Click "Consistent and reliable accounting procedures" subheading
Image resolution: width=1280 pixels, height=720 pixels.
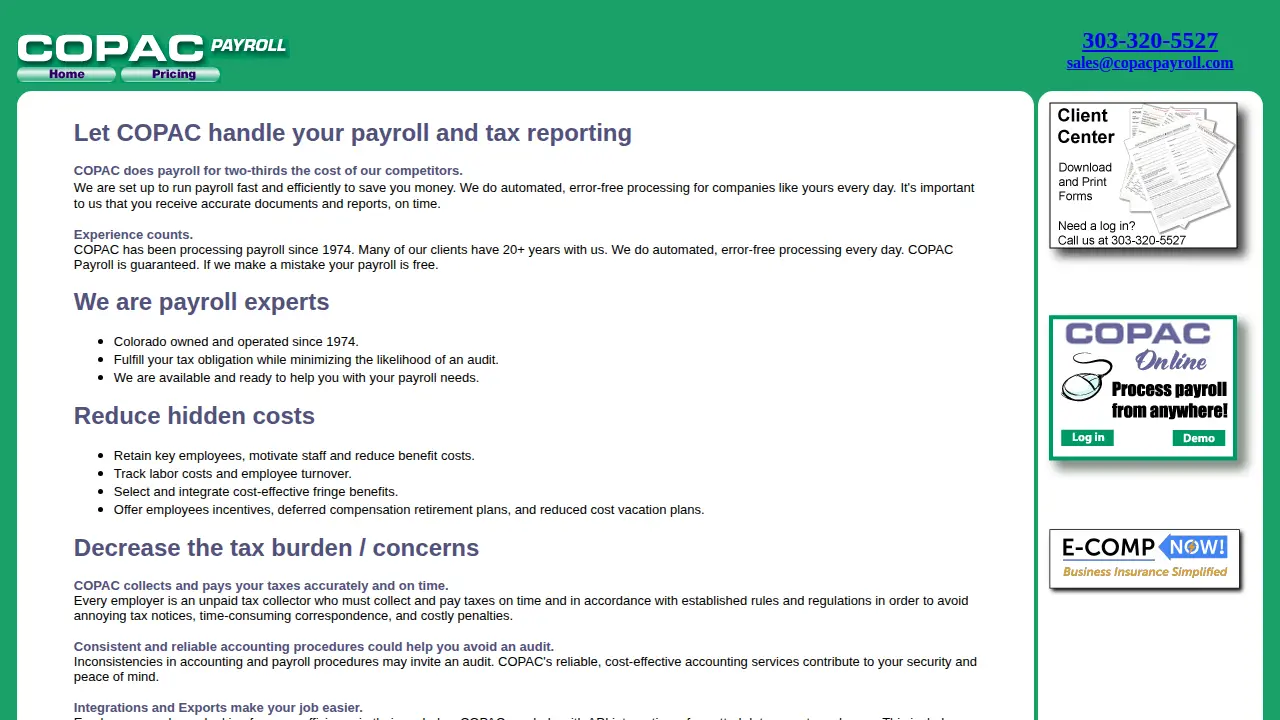coord(314,647)
